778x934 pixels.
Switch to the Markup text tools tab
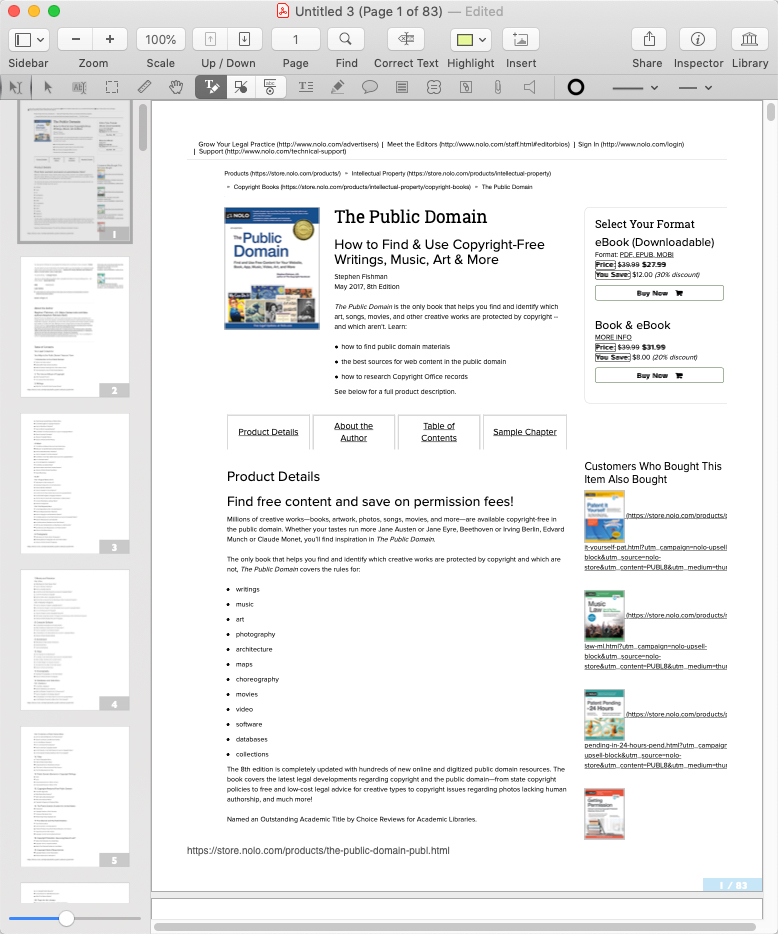pyautogui.click(x=211, y=87)
